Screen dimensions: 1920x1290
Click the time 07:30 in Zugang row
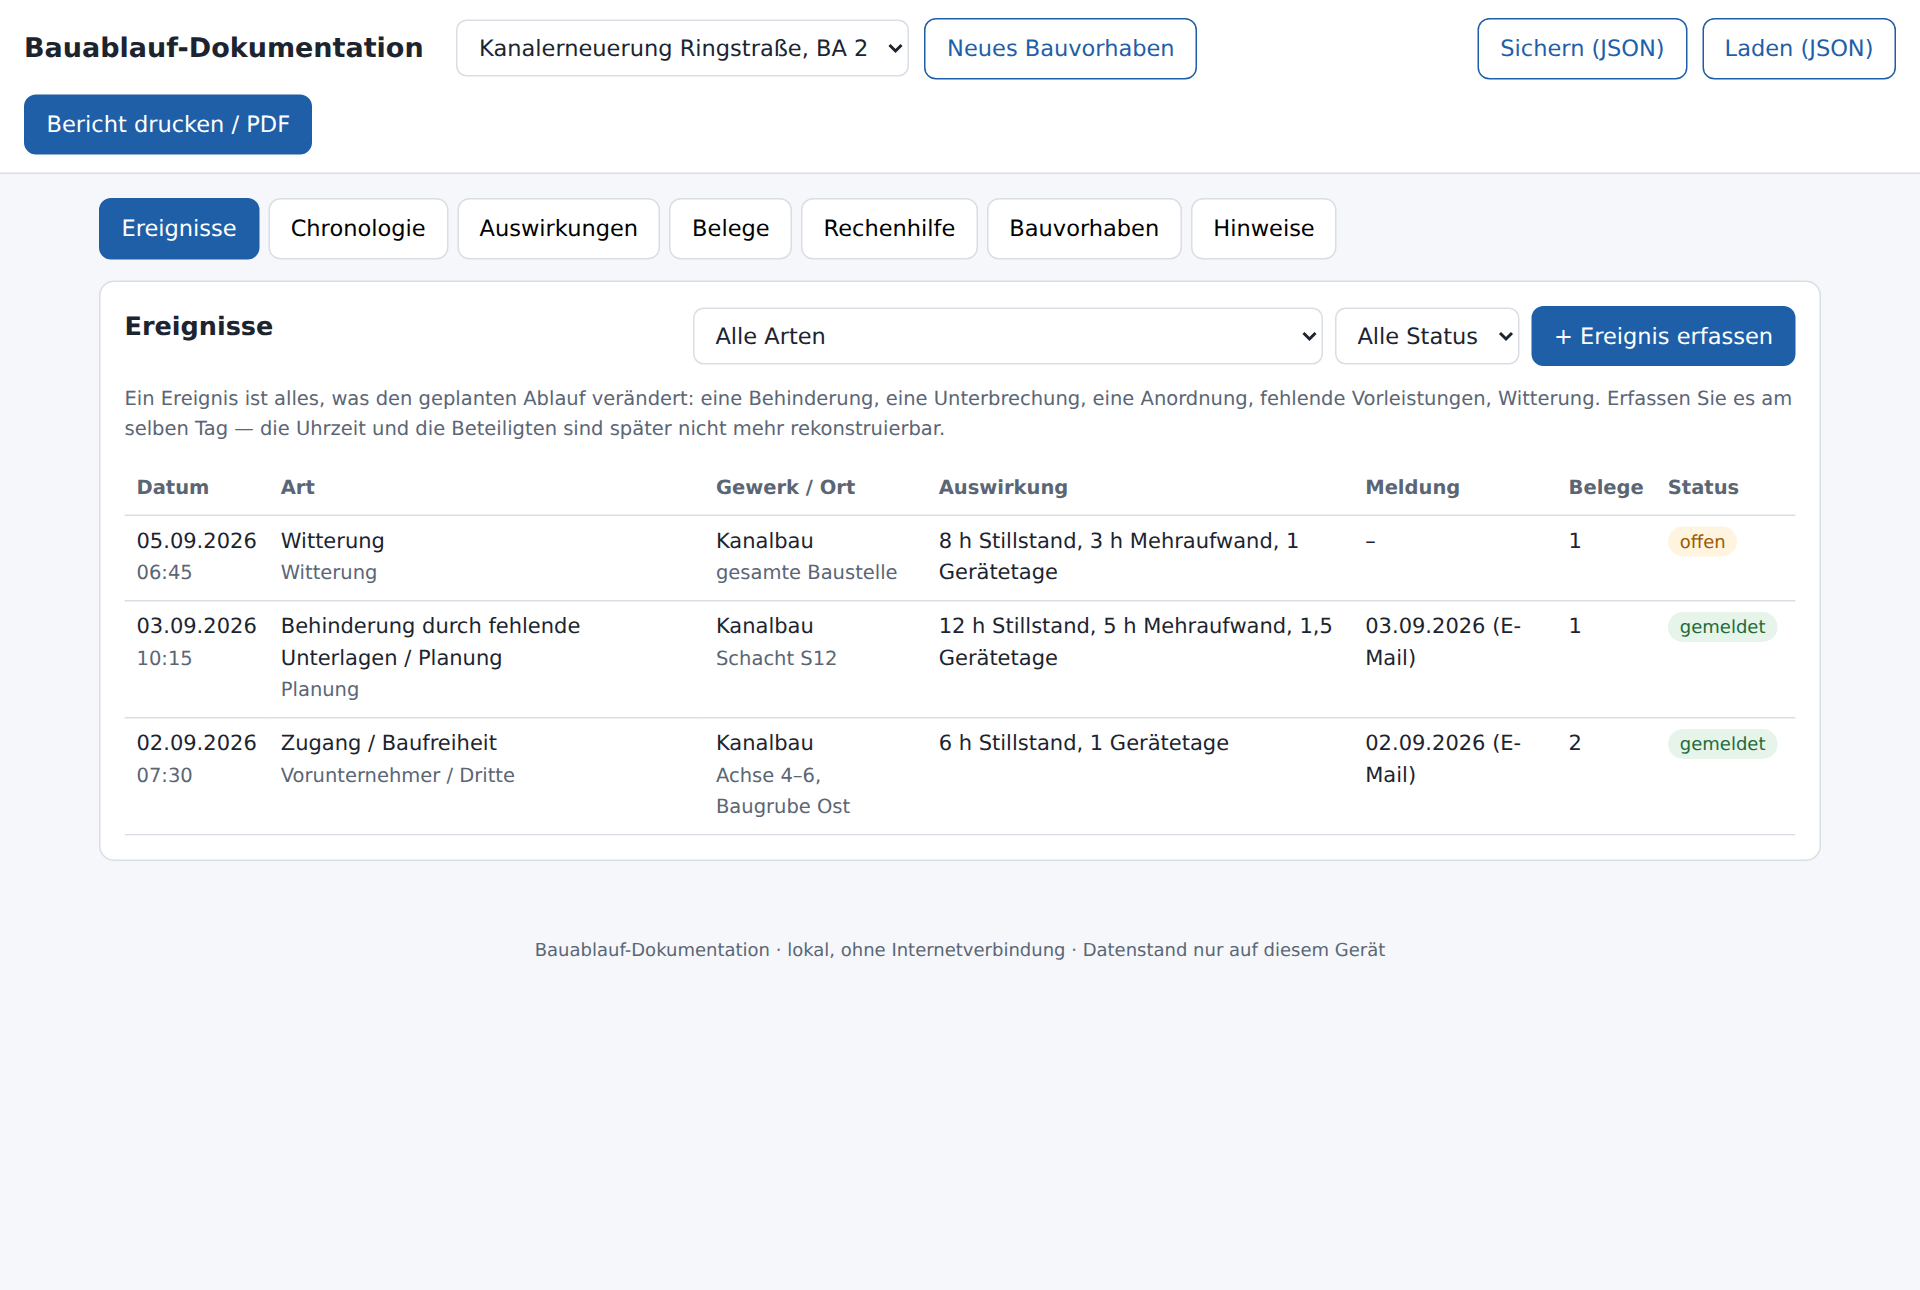click(x=164, y=775)
